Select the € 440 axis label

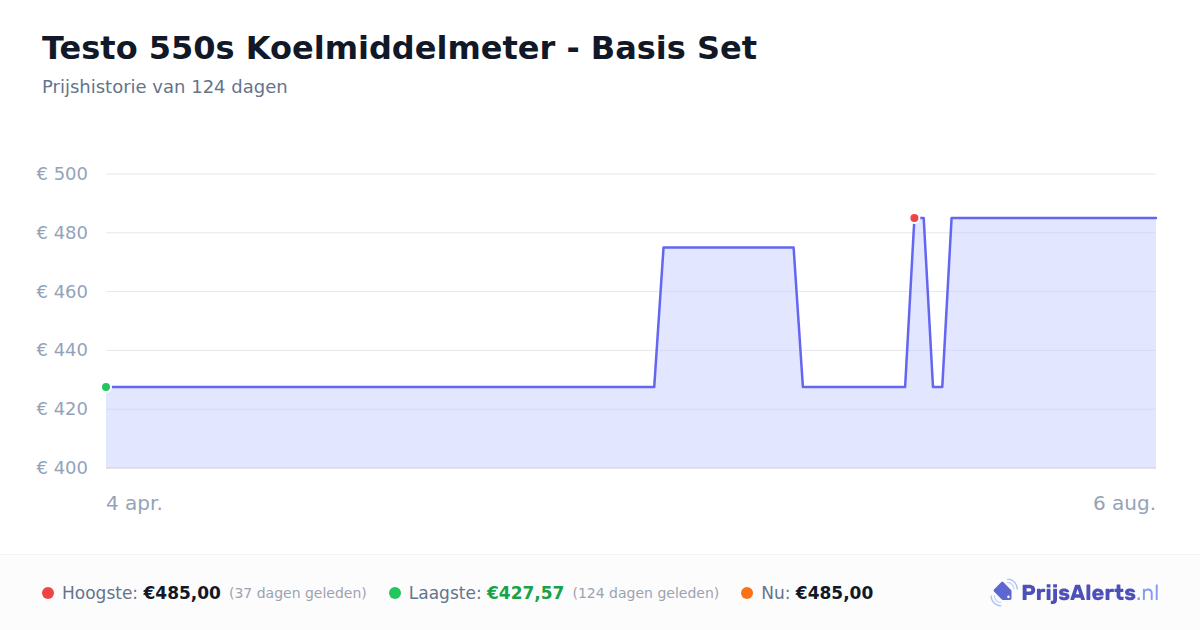coord(63,350)
